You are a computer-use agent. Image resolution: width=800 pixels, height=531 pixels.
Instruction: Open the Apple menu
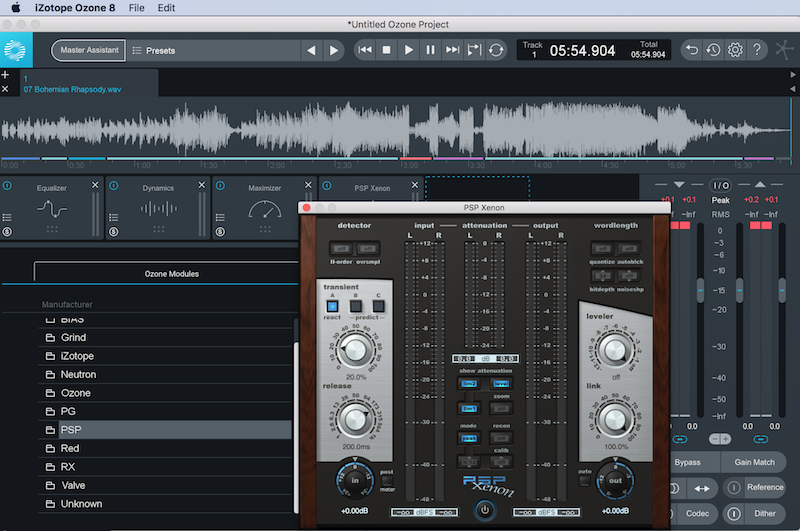15,8
